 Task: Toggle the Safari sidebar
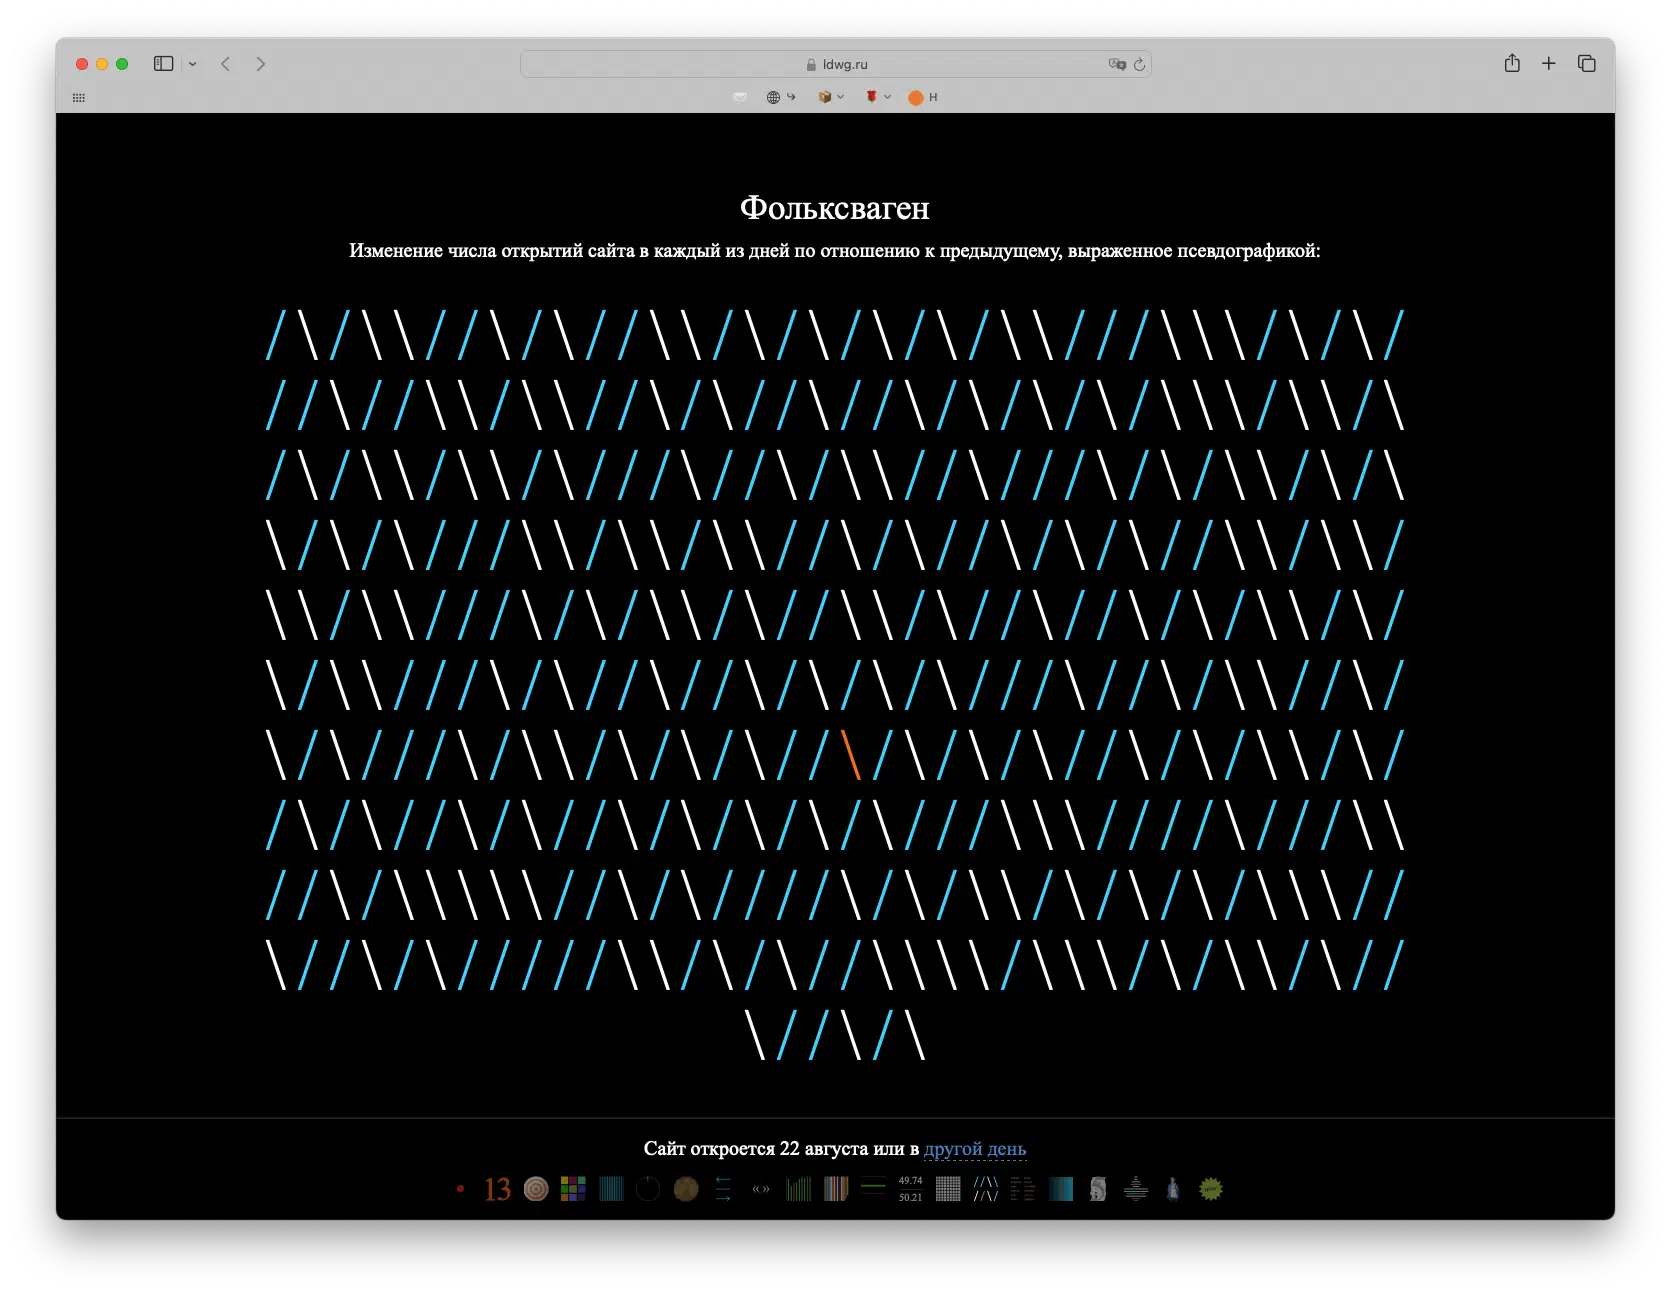click(163, 64)
